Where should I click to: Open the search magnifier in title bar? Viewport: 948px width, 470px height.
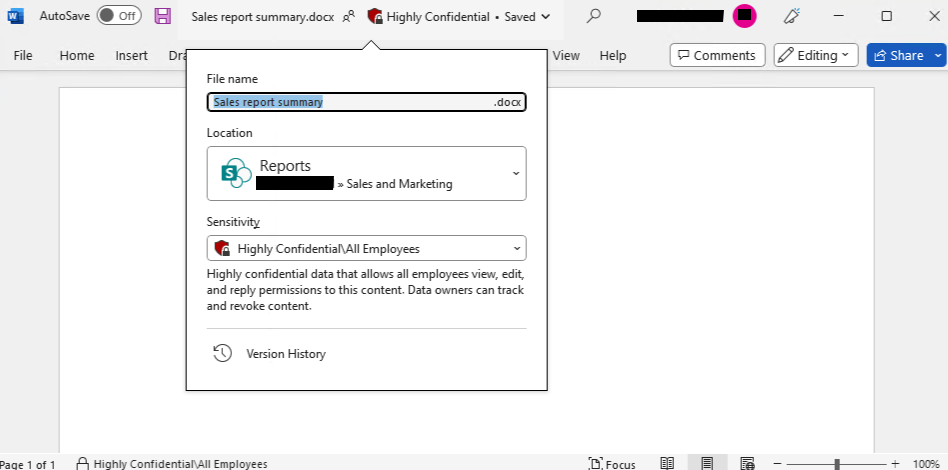(x=593, y=16)
